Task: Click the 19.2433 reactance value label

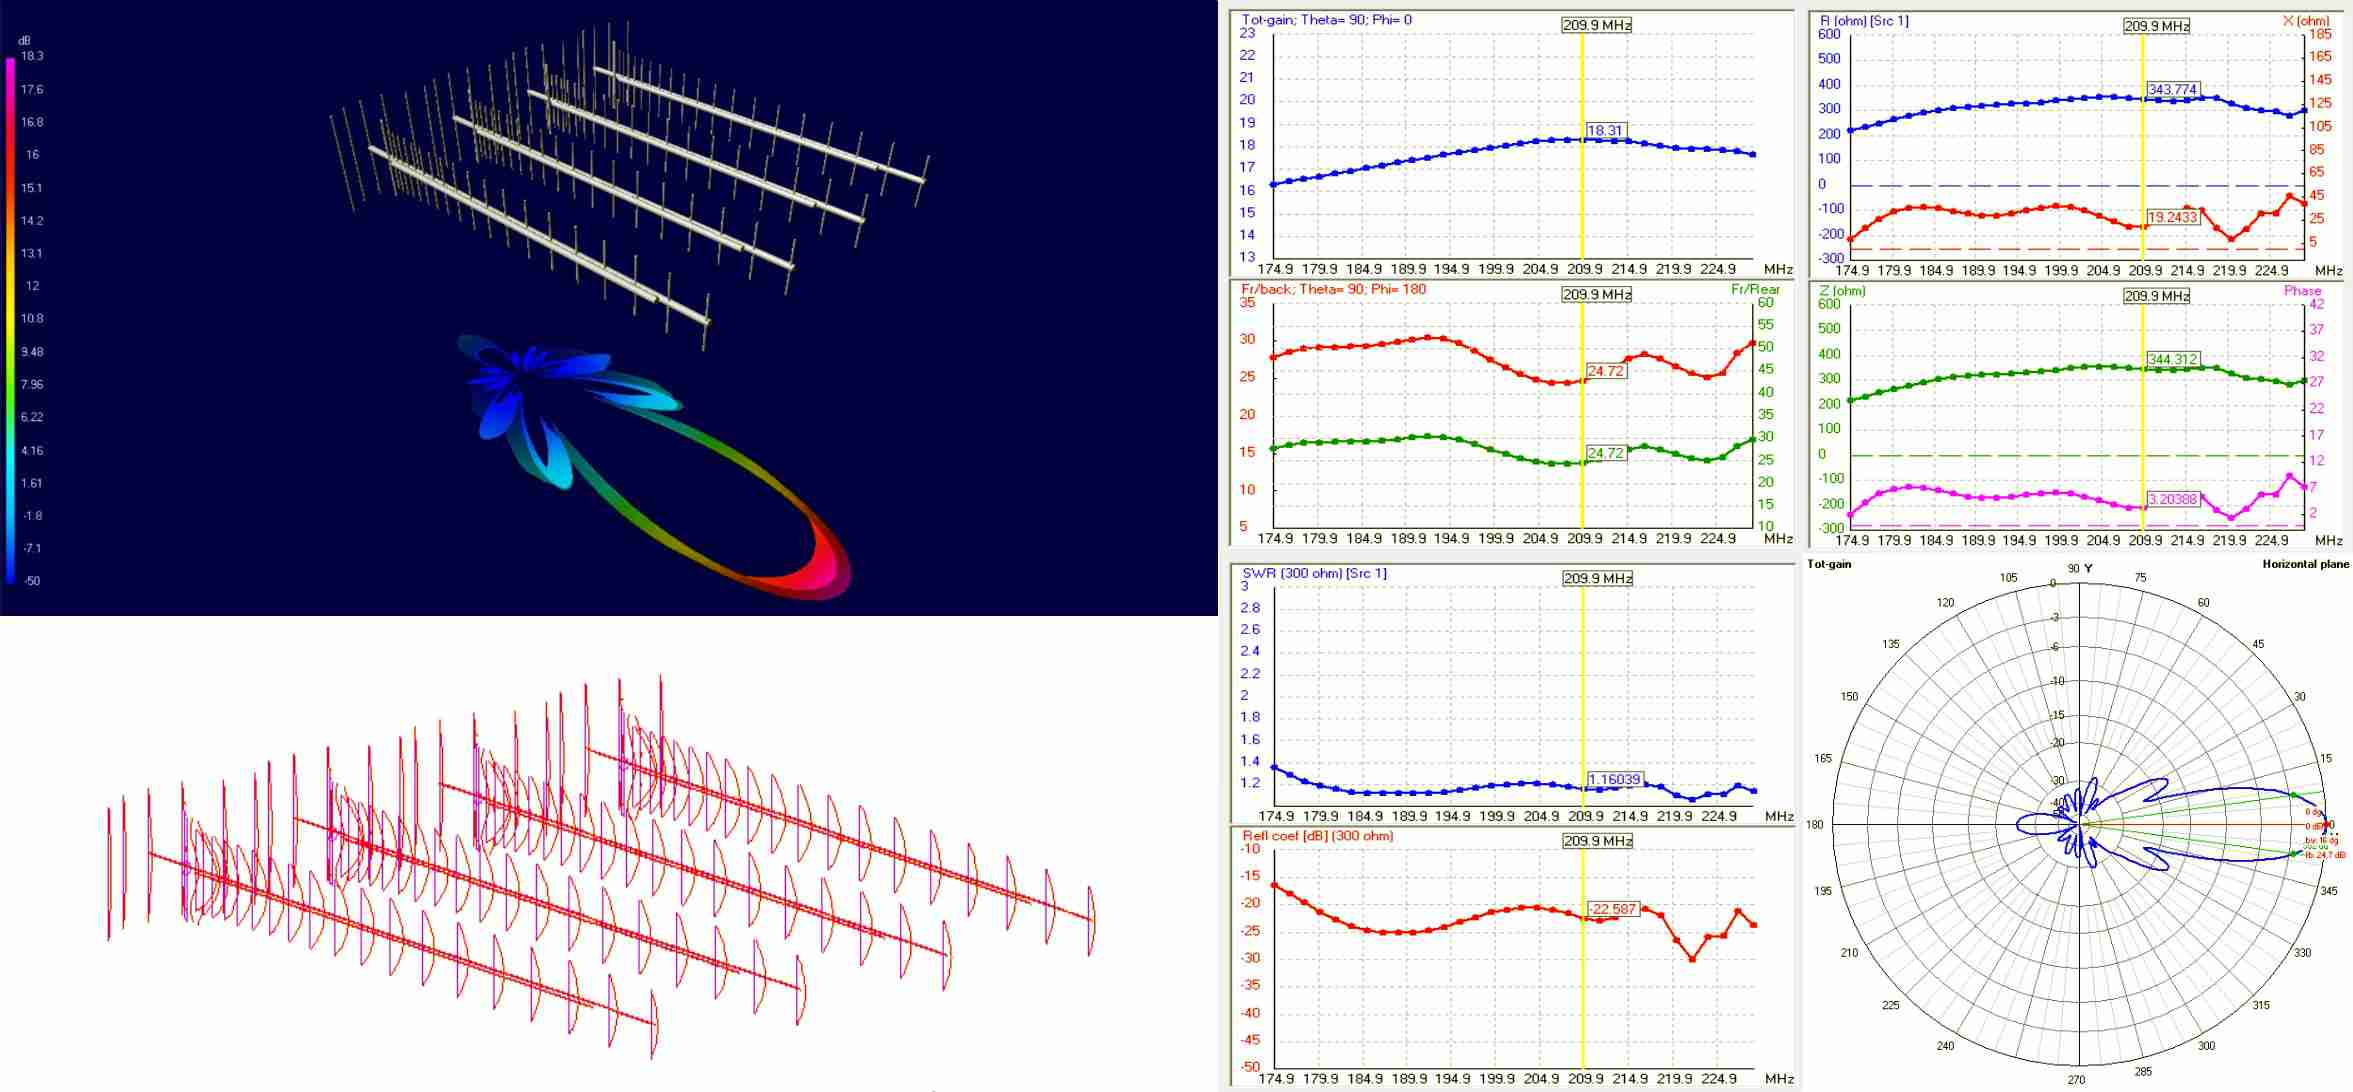Action: point(2172,217)
